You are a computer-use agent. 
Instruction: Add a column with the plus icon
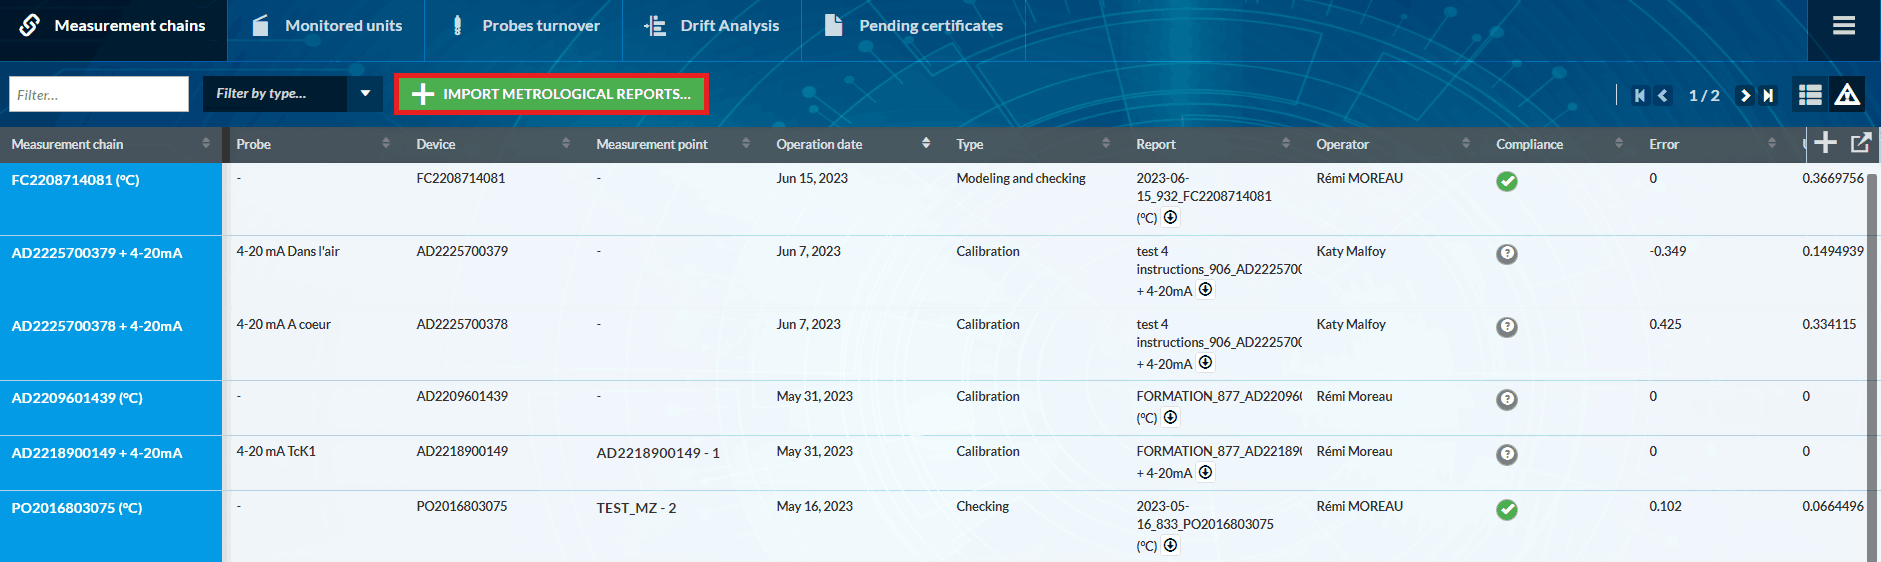(x=1825, y=143)
